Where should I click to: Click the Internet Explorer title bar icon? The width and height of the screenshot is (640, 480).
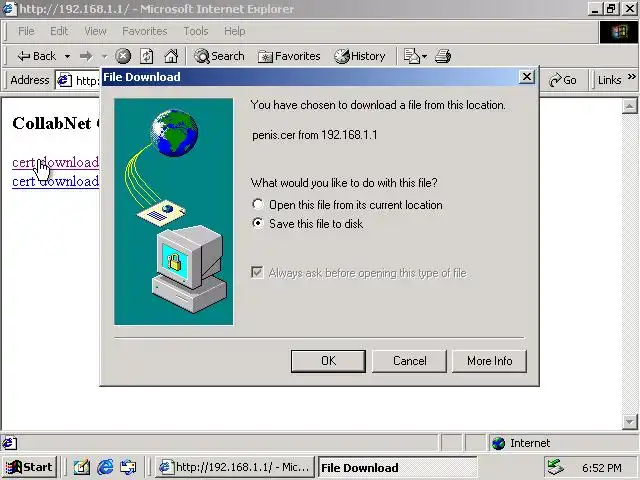point(9,9)
